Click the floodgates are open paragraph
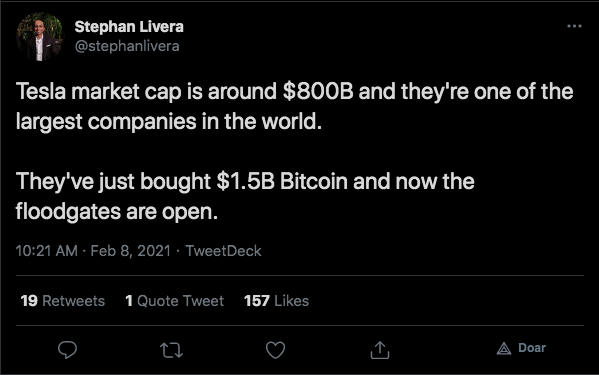The image size is (599, 375). coord(245,196)
